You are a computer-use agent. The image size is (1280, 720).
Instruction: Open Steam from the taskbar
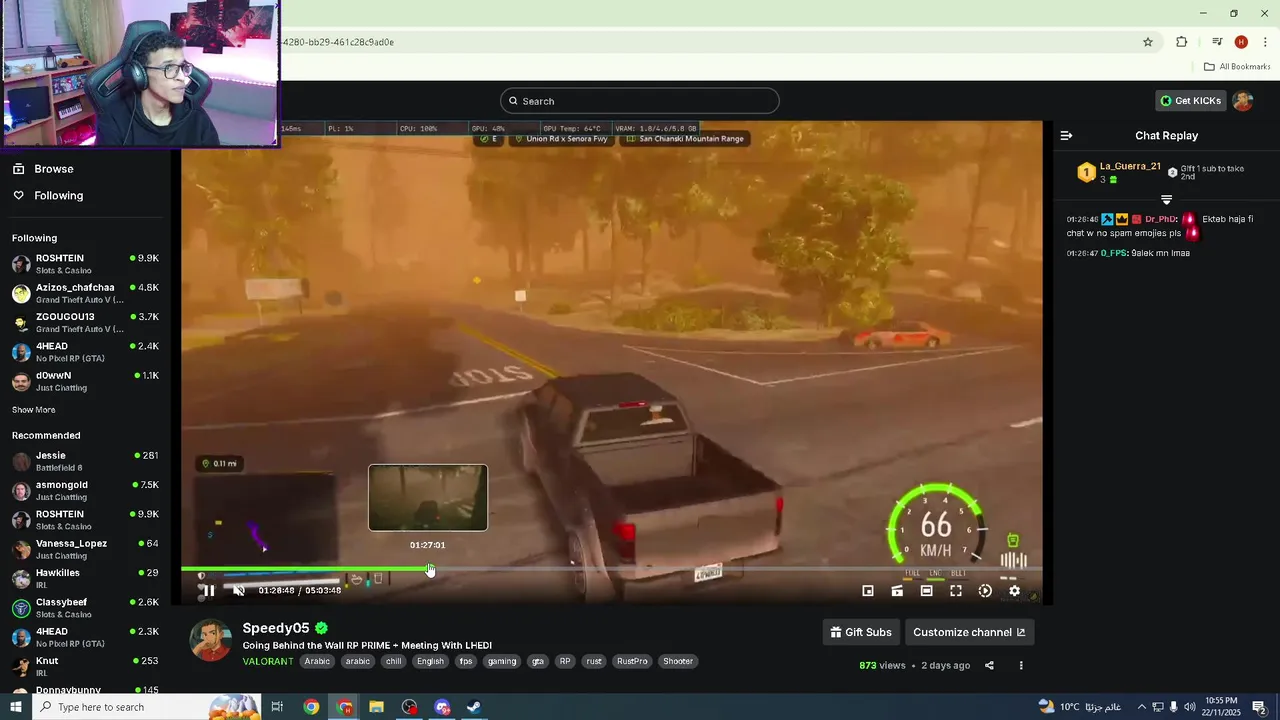click(x=474, y=707)
